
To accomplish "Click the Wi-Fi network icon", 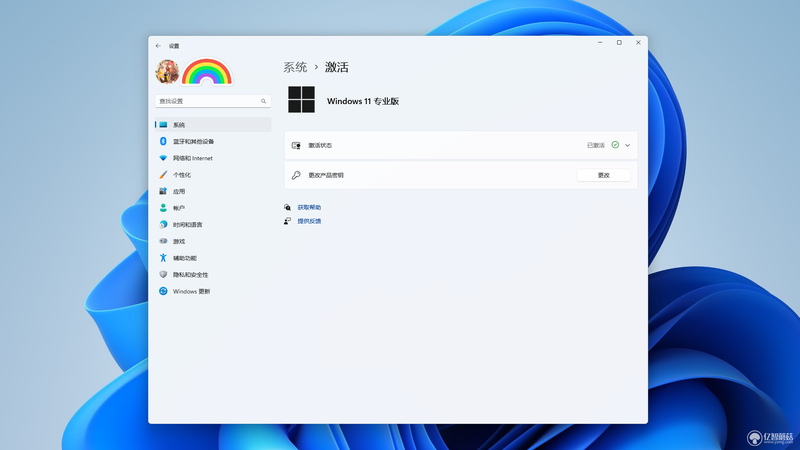I will 163,158.
